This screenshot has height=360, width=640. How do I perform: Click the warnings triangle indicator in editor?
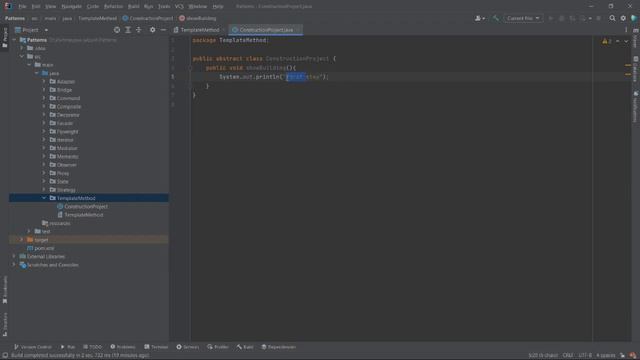coord(607,41)
